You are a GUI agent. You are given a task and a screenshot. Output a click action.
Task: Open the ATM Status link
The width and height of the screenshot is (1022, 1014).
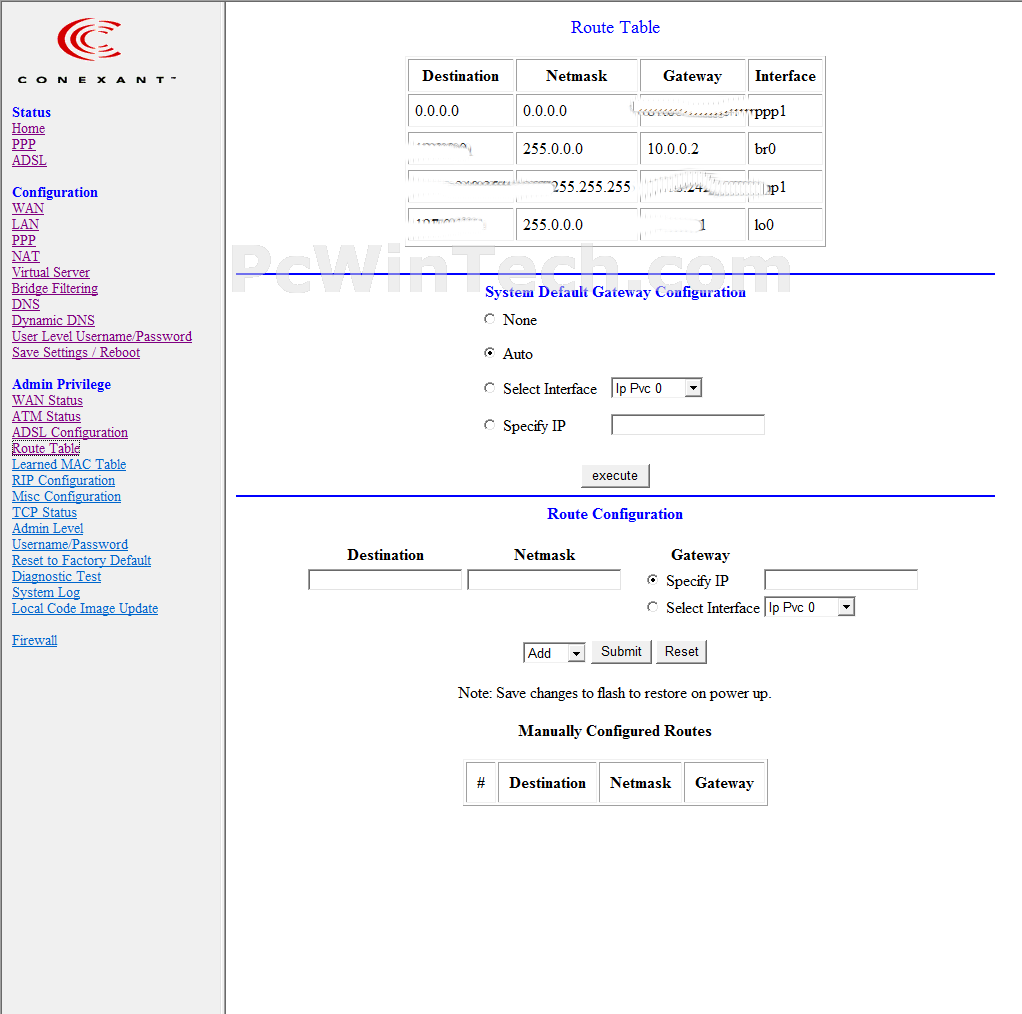[x=46, y=416]
